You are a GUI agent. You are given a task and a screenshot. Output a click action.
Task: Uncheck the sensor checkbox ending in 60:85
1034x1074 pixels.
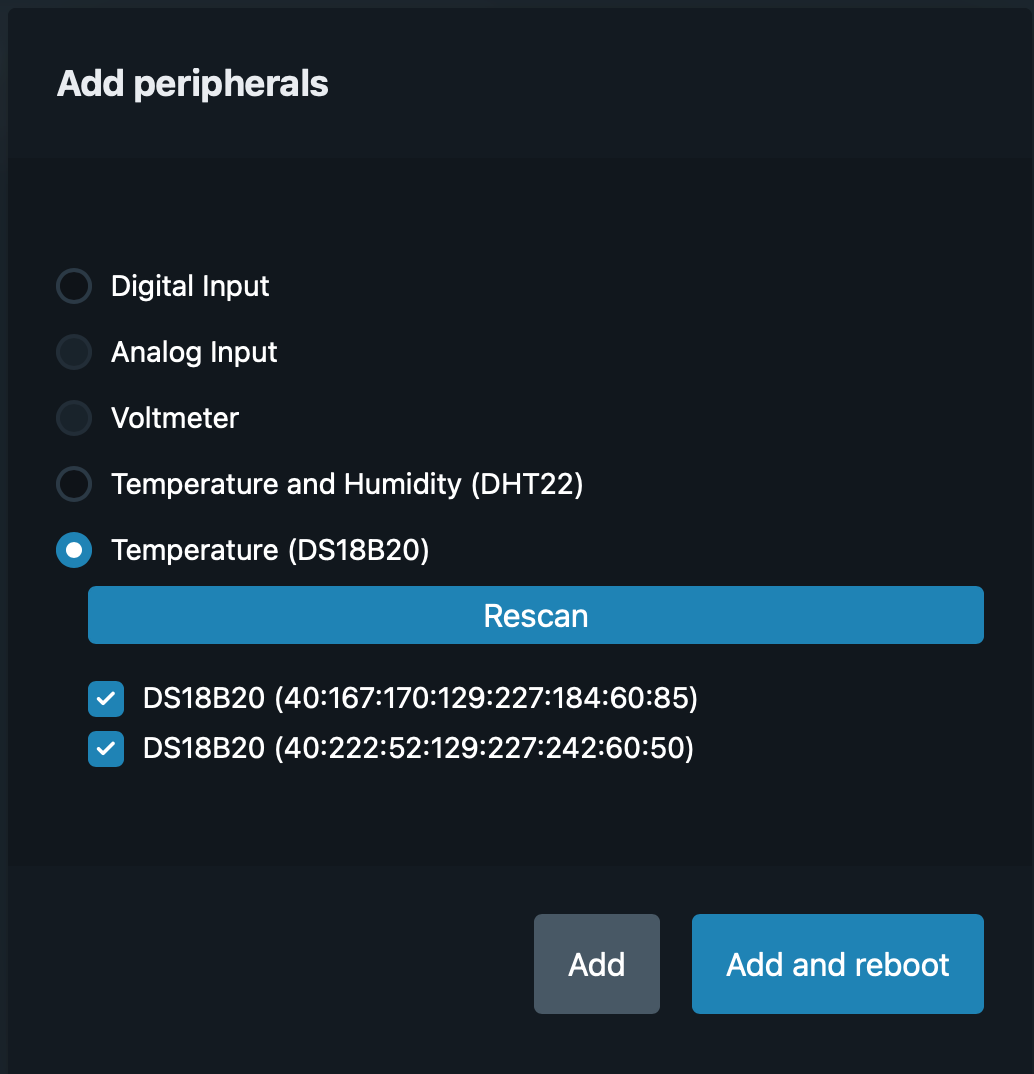coord(106,698)
